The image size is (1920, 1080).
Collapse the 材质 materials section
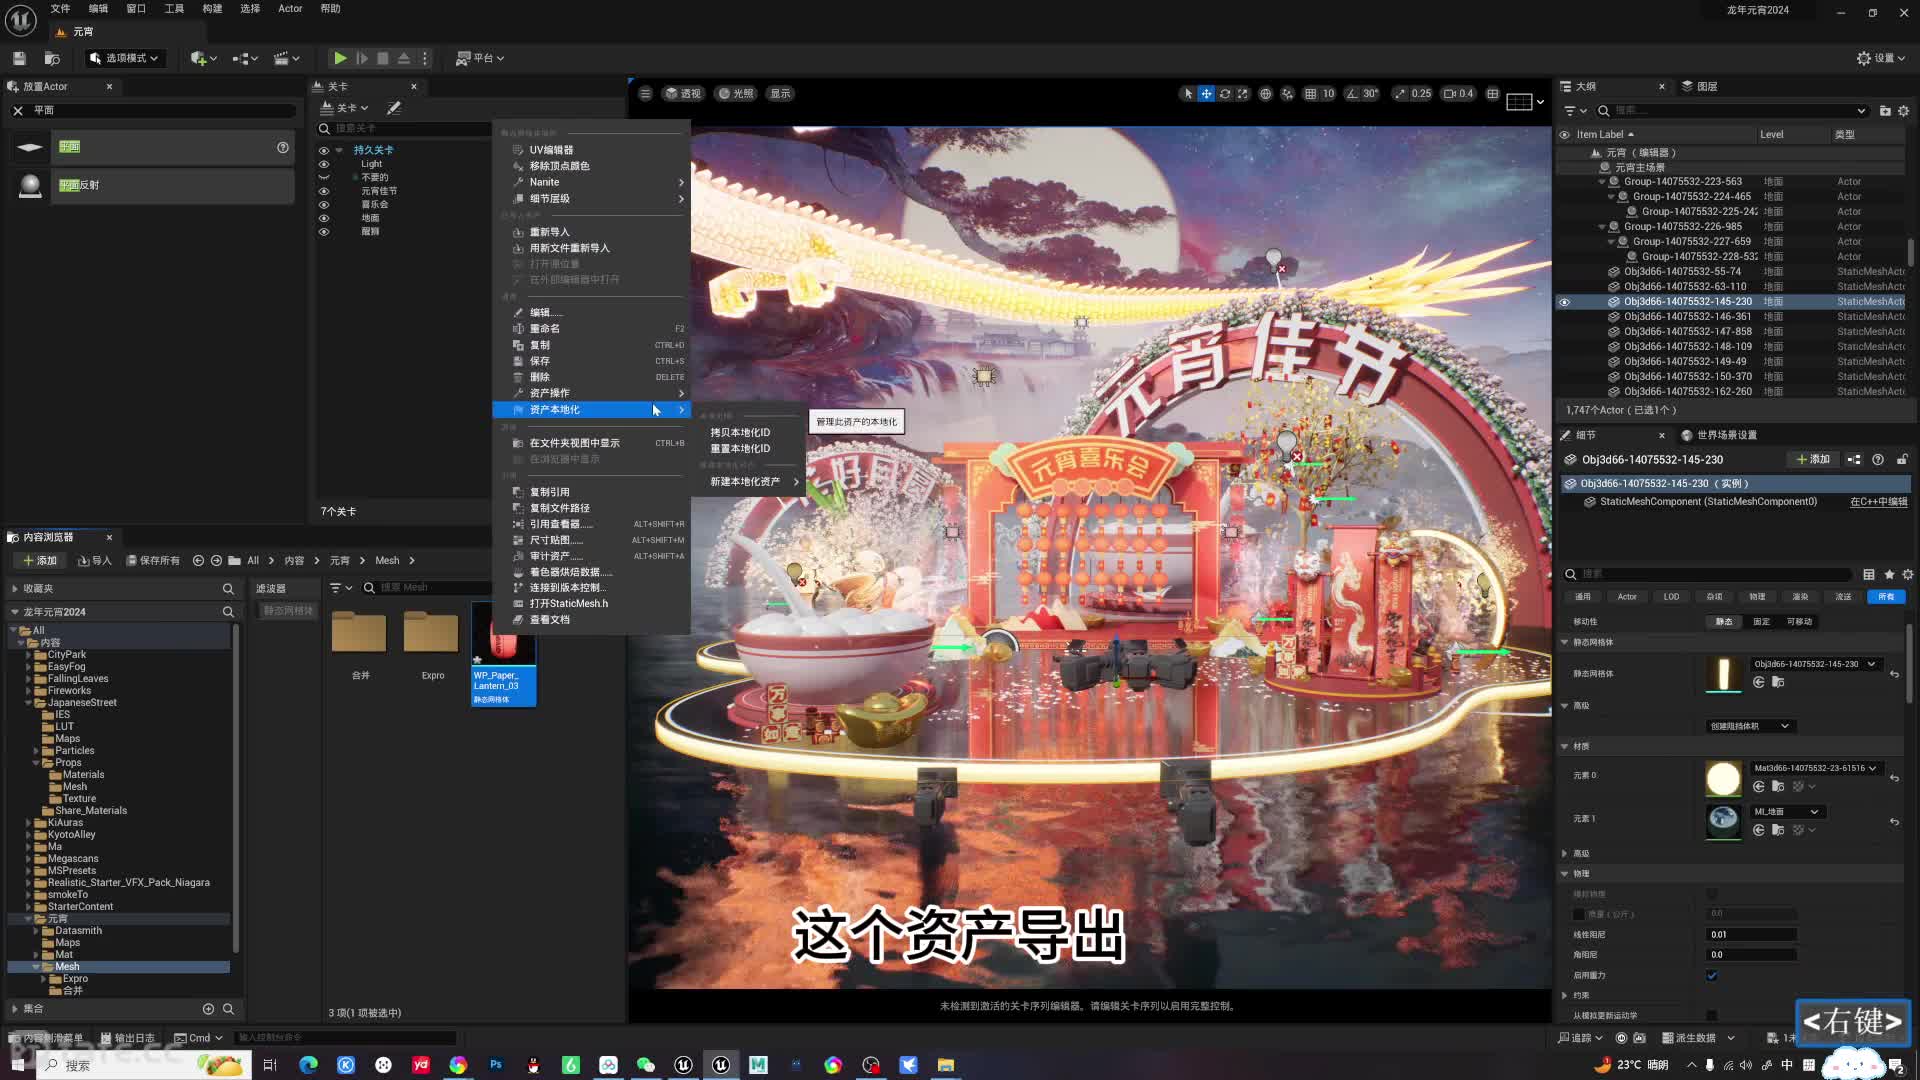(x=1565, y=747)
